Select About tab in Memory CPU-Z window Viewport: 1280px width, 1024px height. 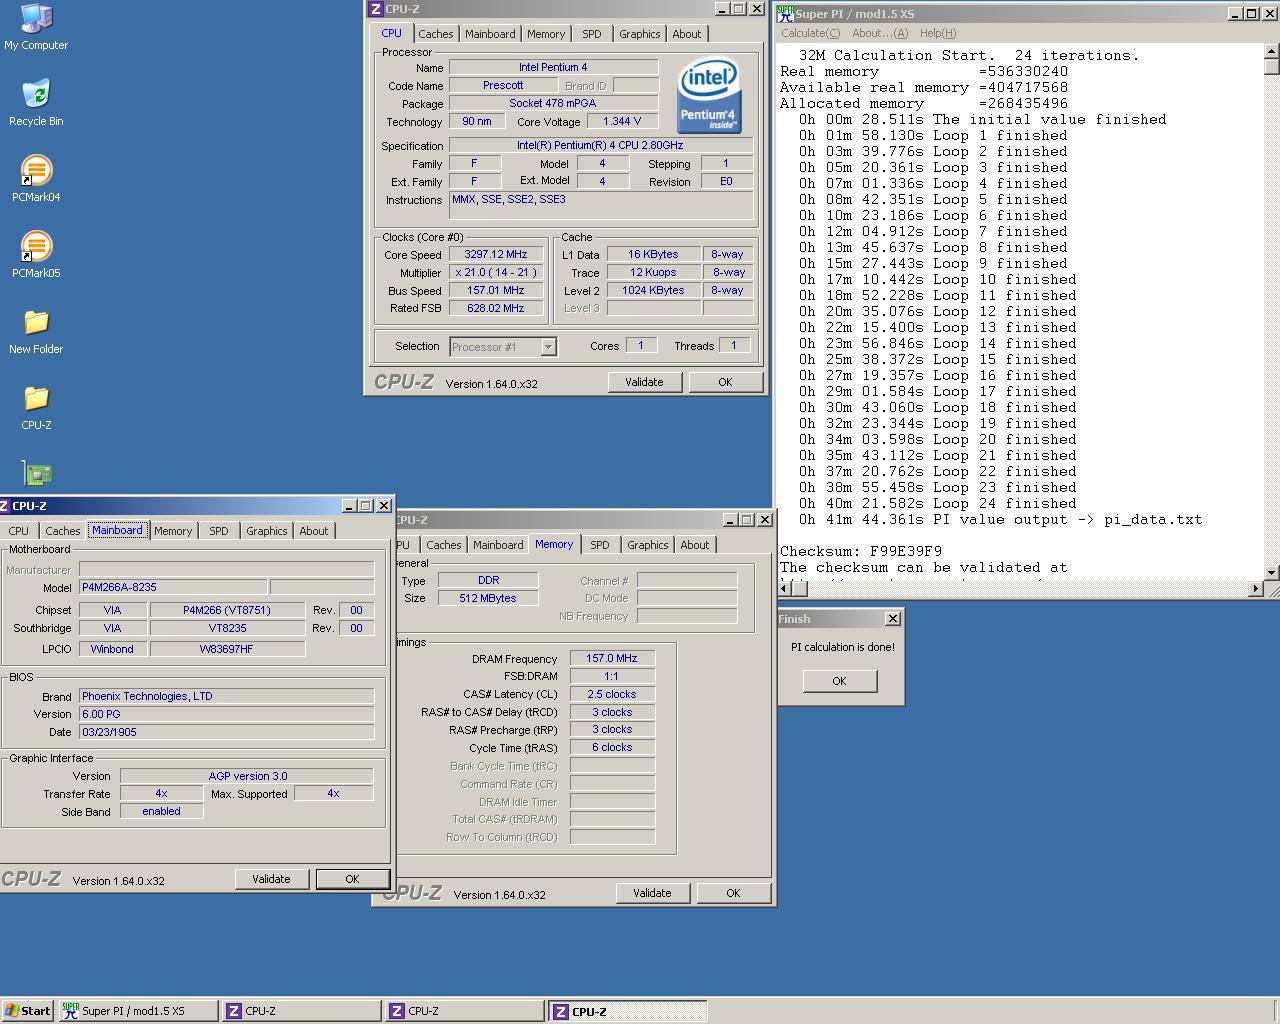click(x=695, y=545)
